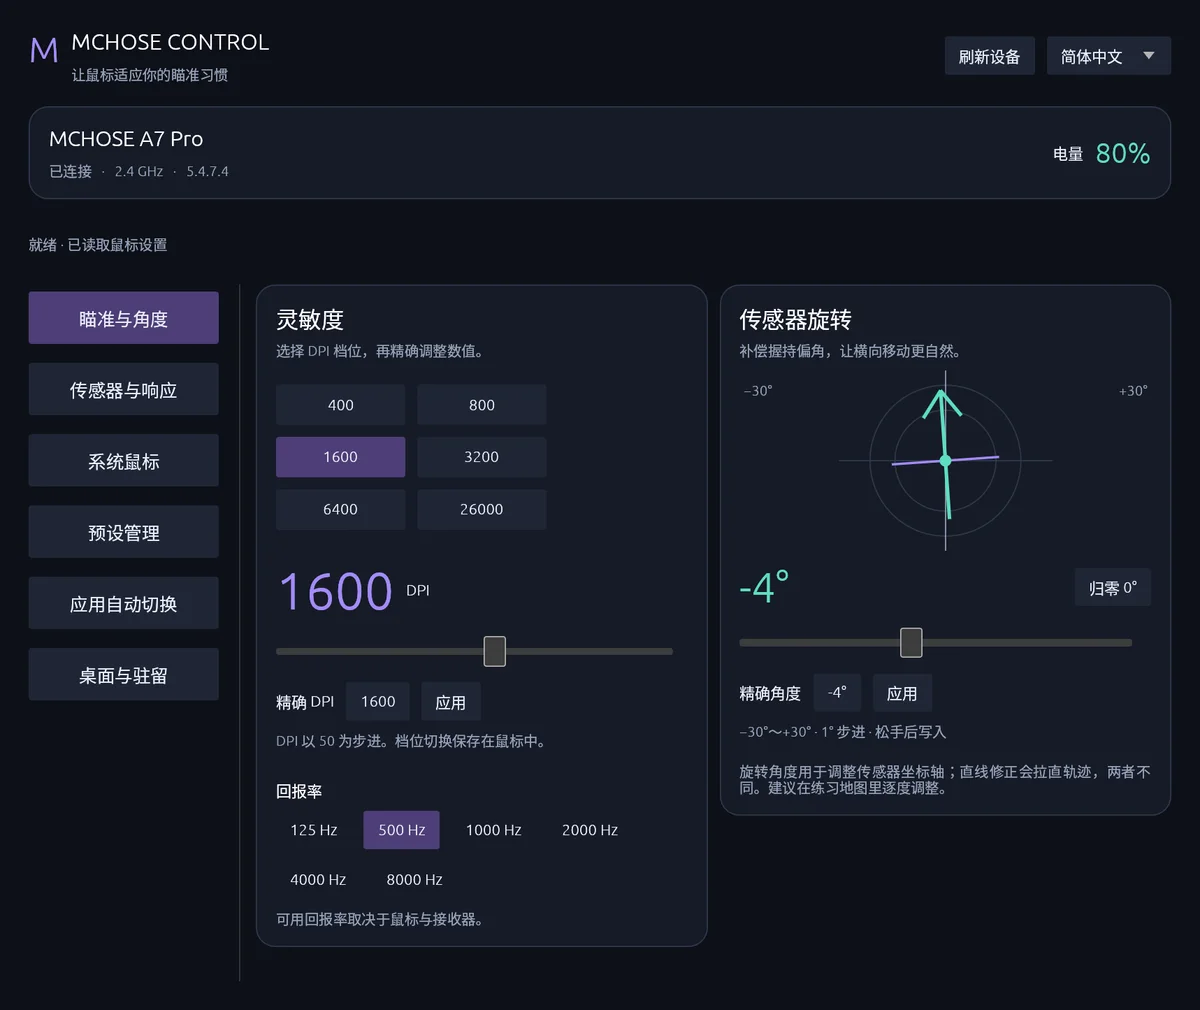This screenshot has height=1010, width=1200.
Task: Click the 回报率 section label
Action: coord(299,791)
